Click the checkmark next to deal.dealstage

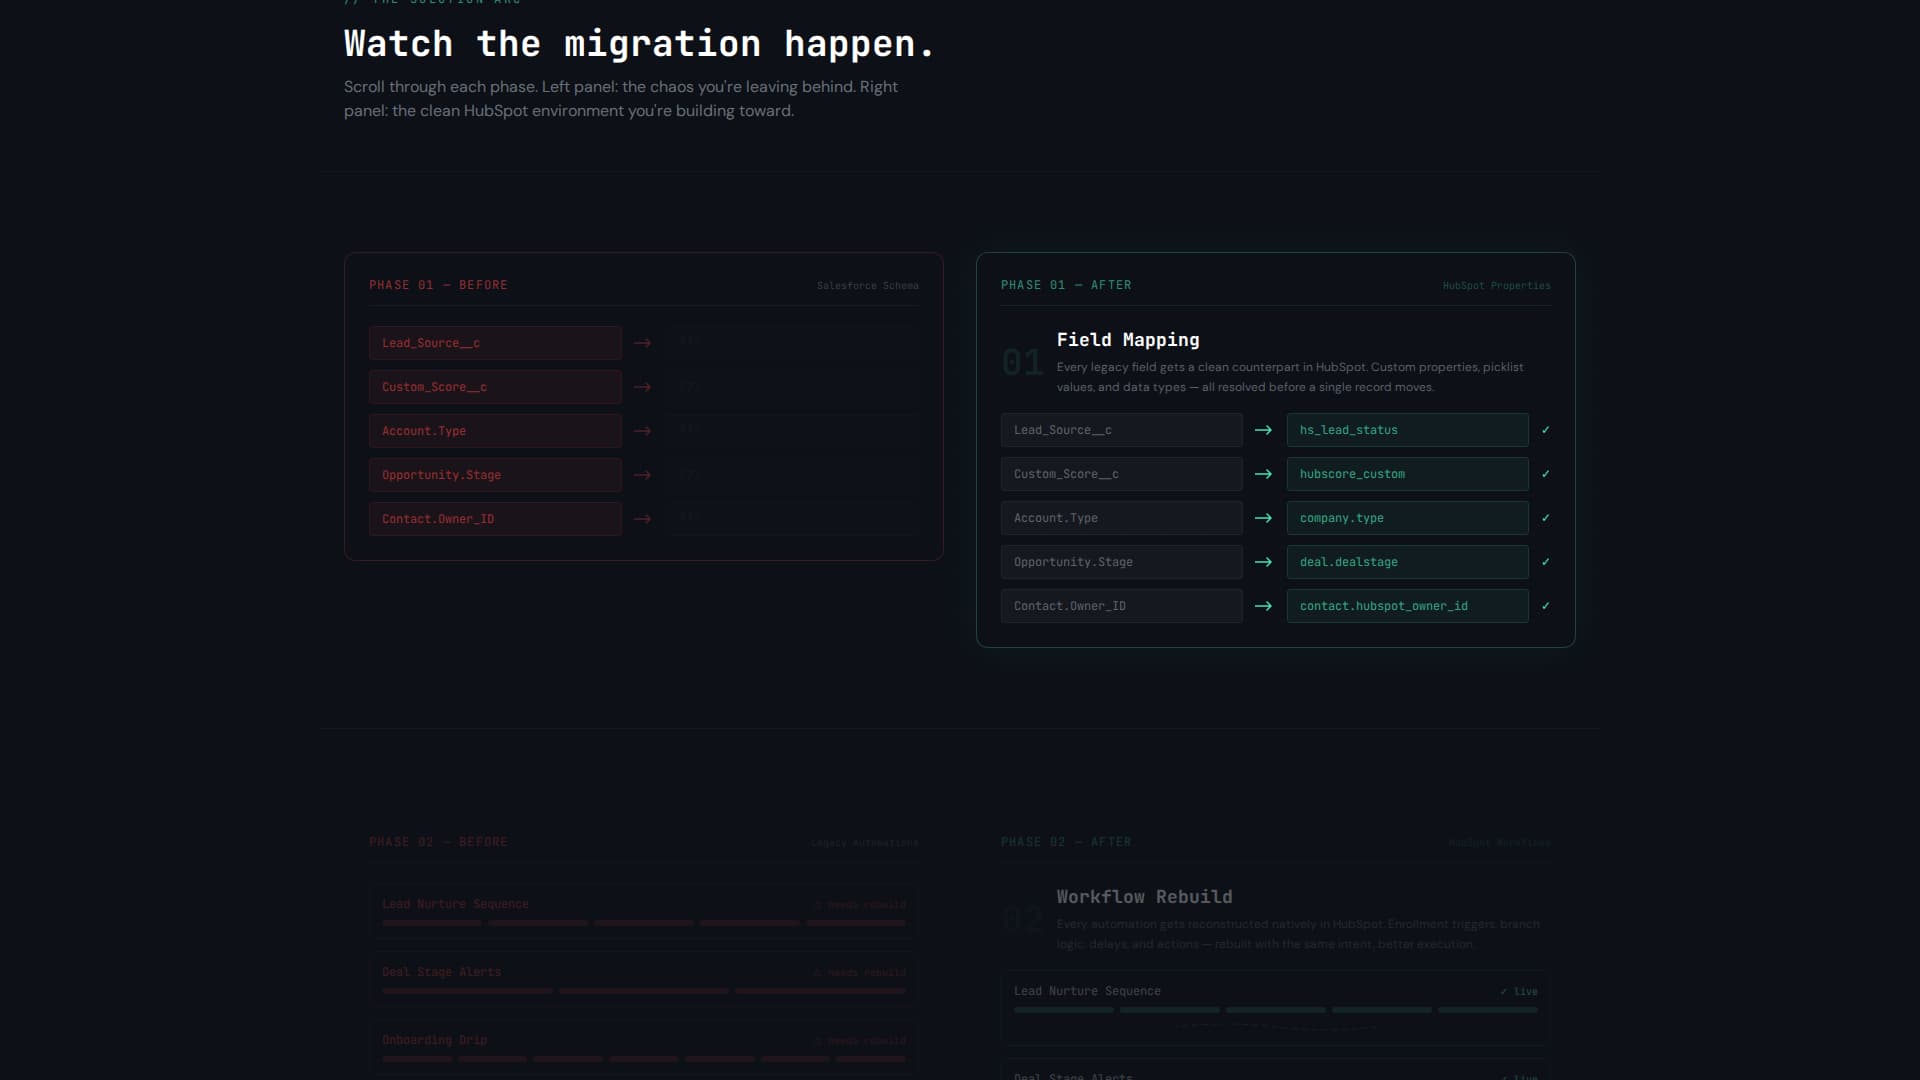1545,562
